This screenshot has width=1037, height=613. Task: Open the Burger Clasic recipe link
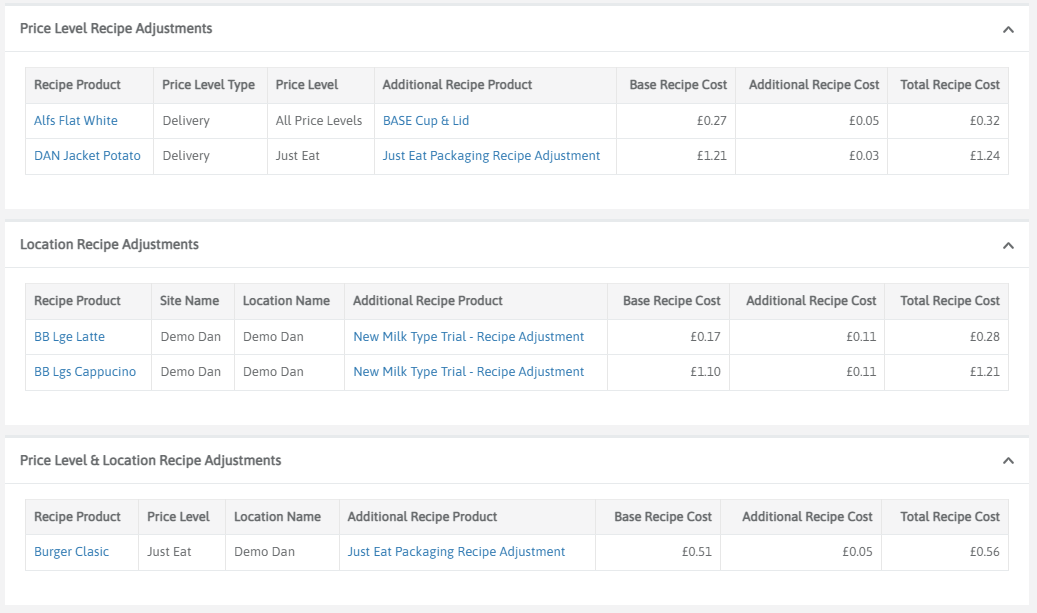click(71, 552)
